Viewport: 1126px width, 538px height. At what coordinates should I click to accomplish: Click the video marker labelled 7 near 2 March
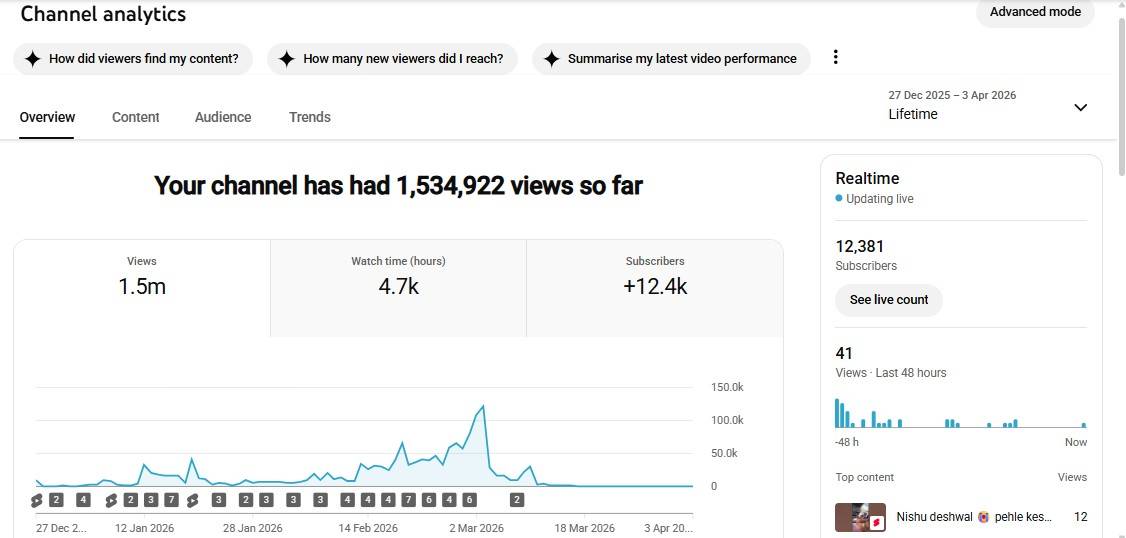(408, 500)
